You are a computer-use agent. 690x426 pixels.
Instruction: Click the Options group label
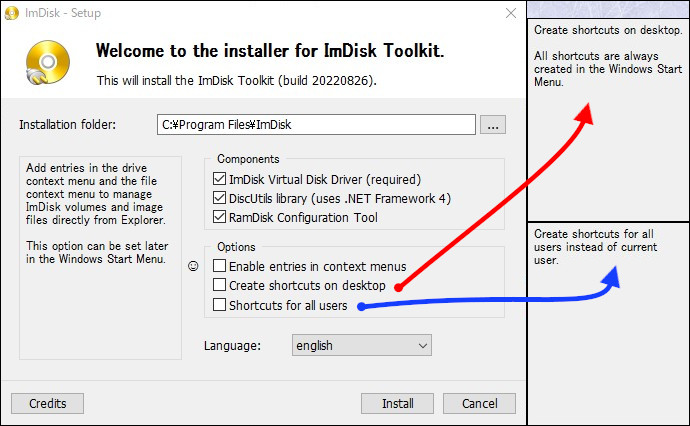tap(236, 247)
